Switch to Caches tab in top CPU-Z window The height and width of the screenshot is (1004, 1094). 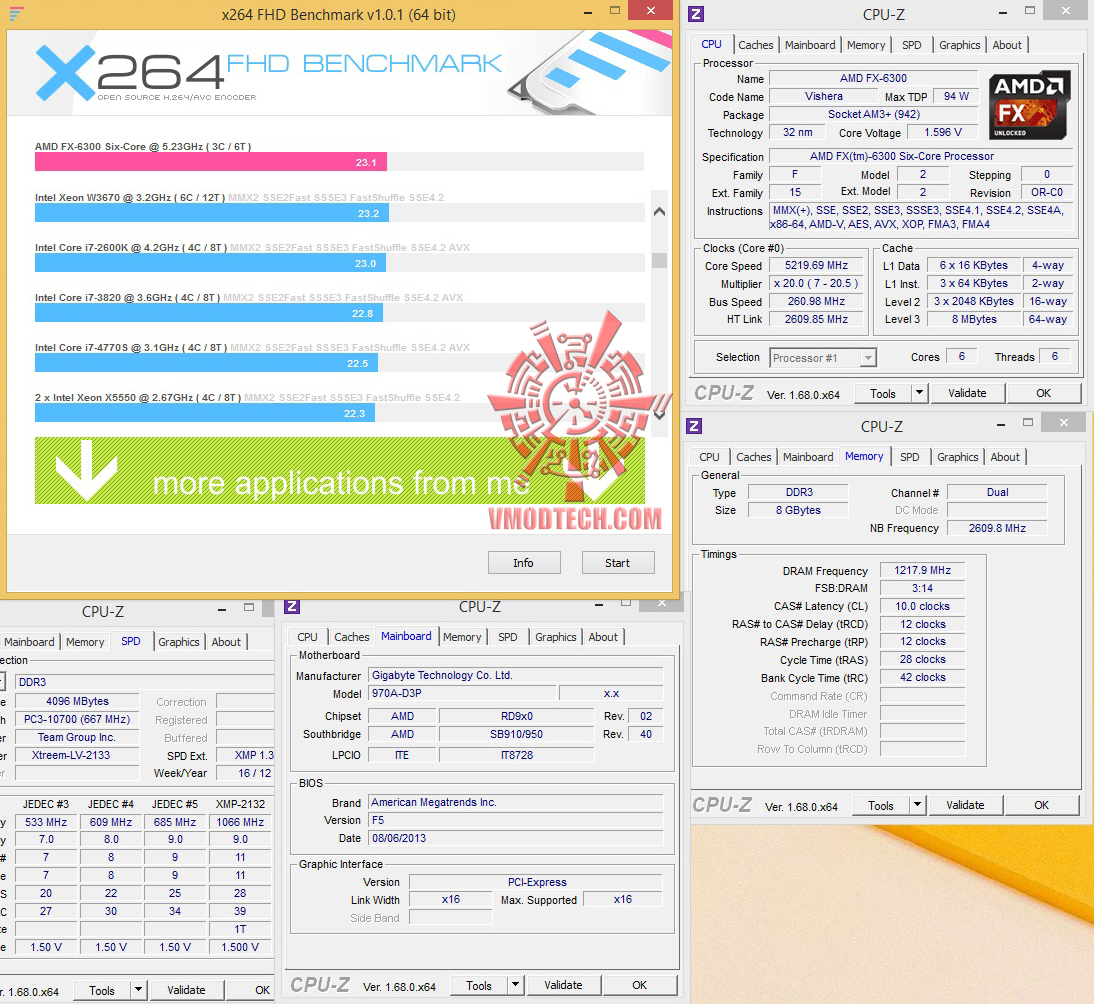[756, 45]
